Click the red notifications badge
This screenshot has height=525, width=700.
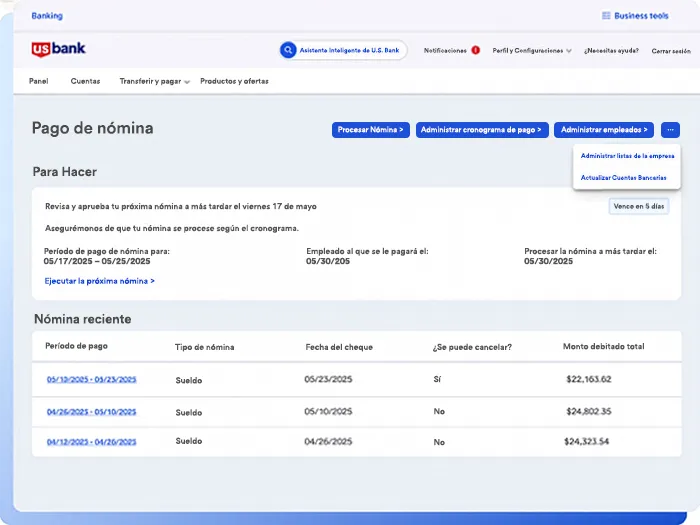click(475, 50)
